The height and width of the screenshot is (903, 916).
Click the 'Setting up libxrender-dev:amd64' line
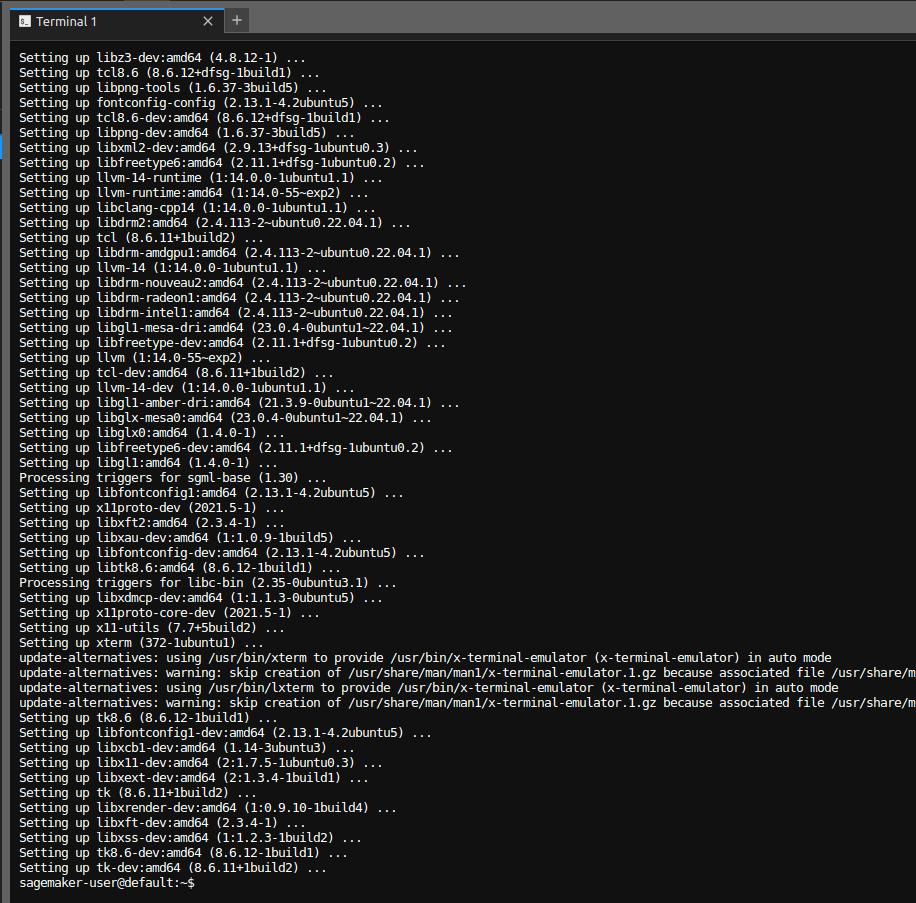point(207,807)
